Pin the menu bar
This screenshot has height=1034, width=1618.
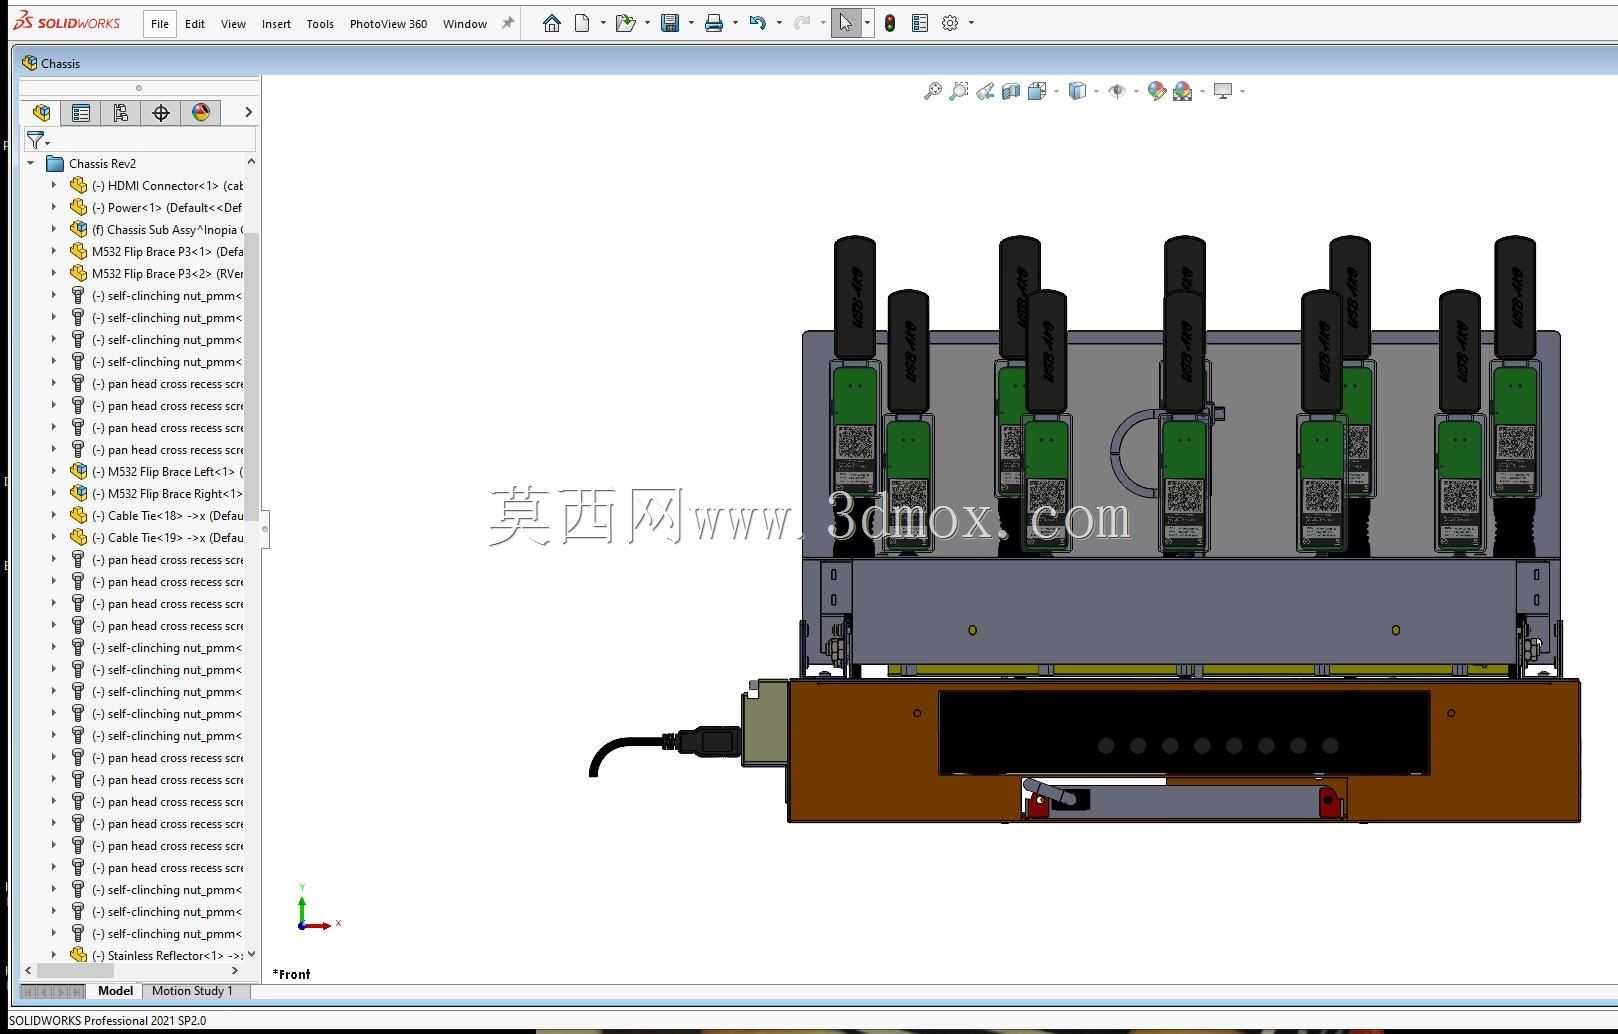click(507, 23)
